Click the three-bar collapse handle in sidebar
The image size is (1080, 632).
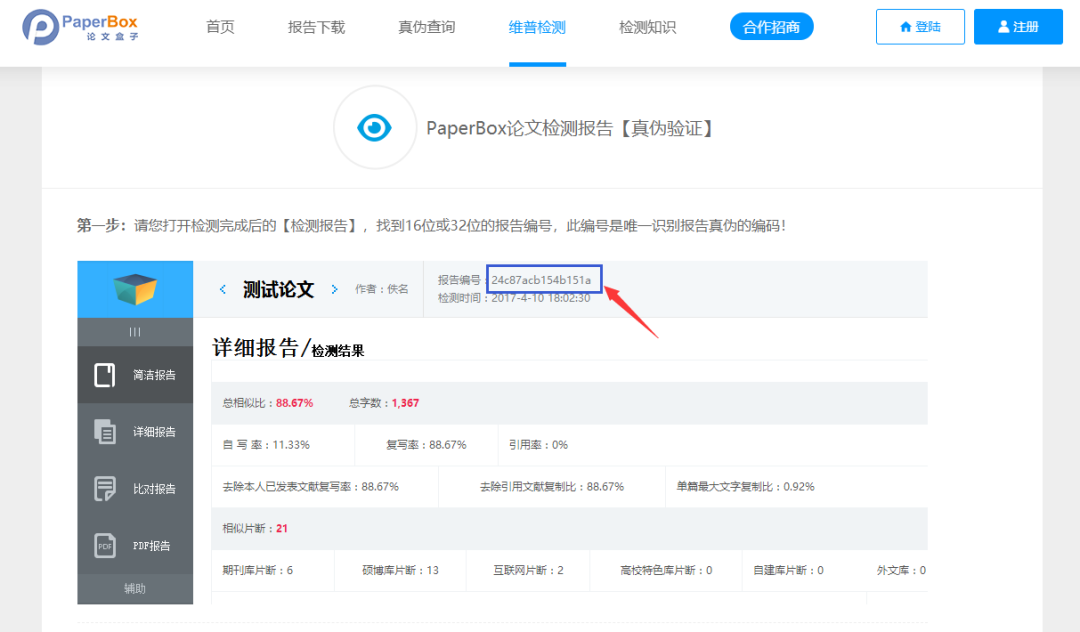pos(135,332)
